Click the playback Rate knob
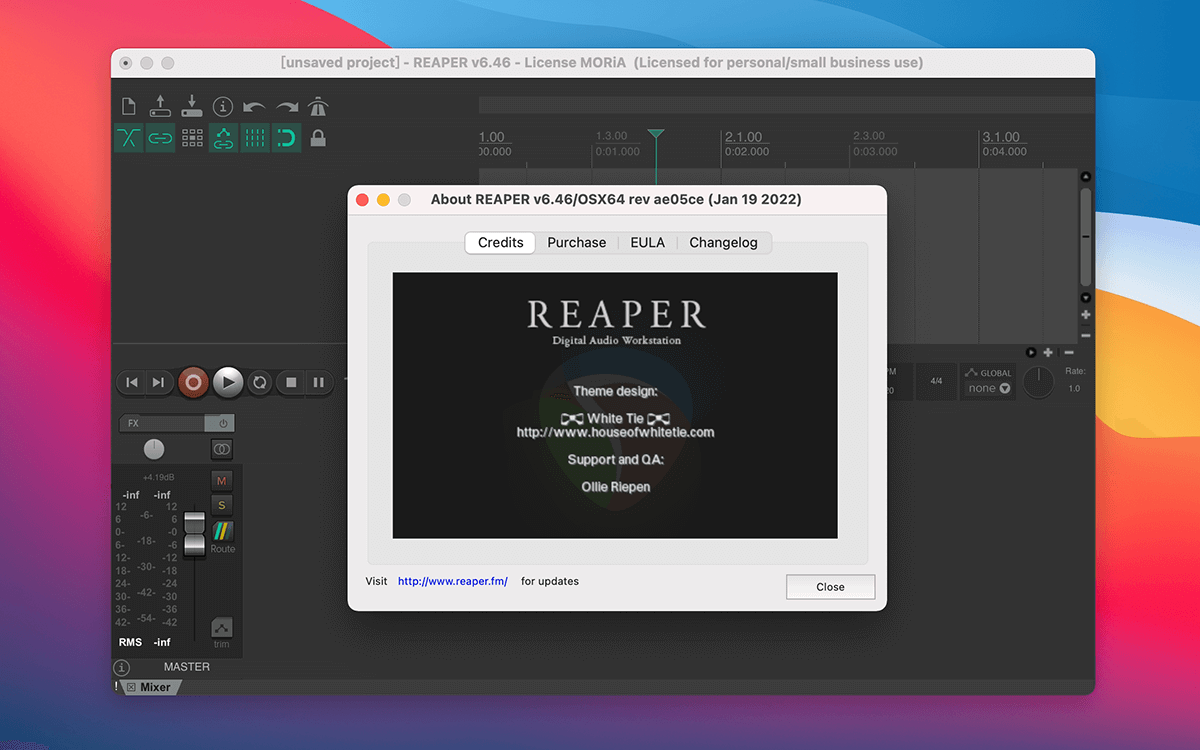This screenshot has height=750, width=1200. (1038, 382)
